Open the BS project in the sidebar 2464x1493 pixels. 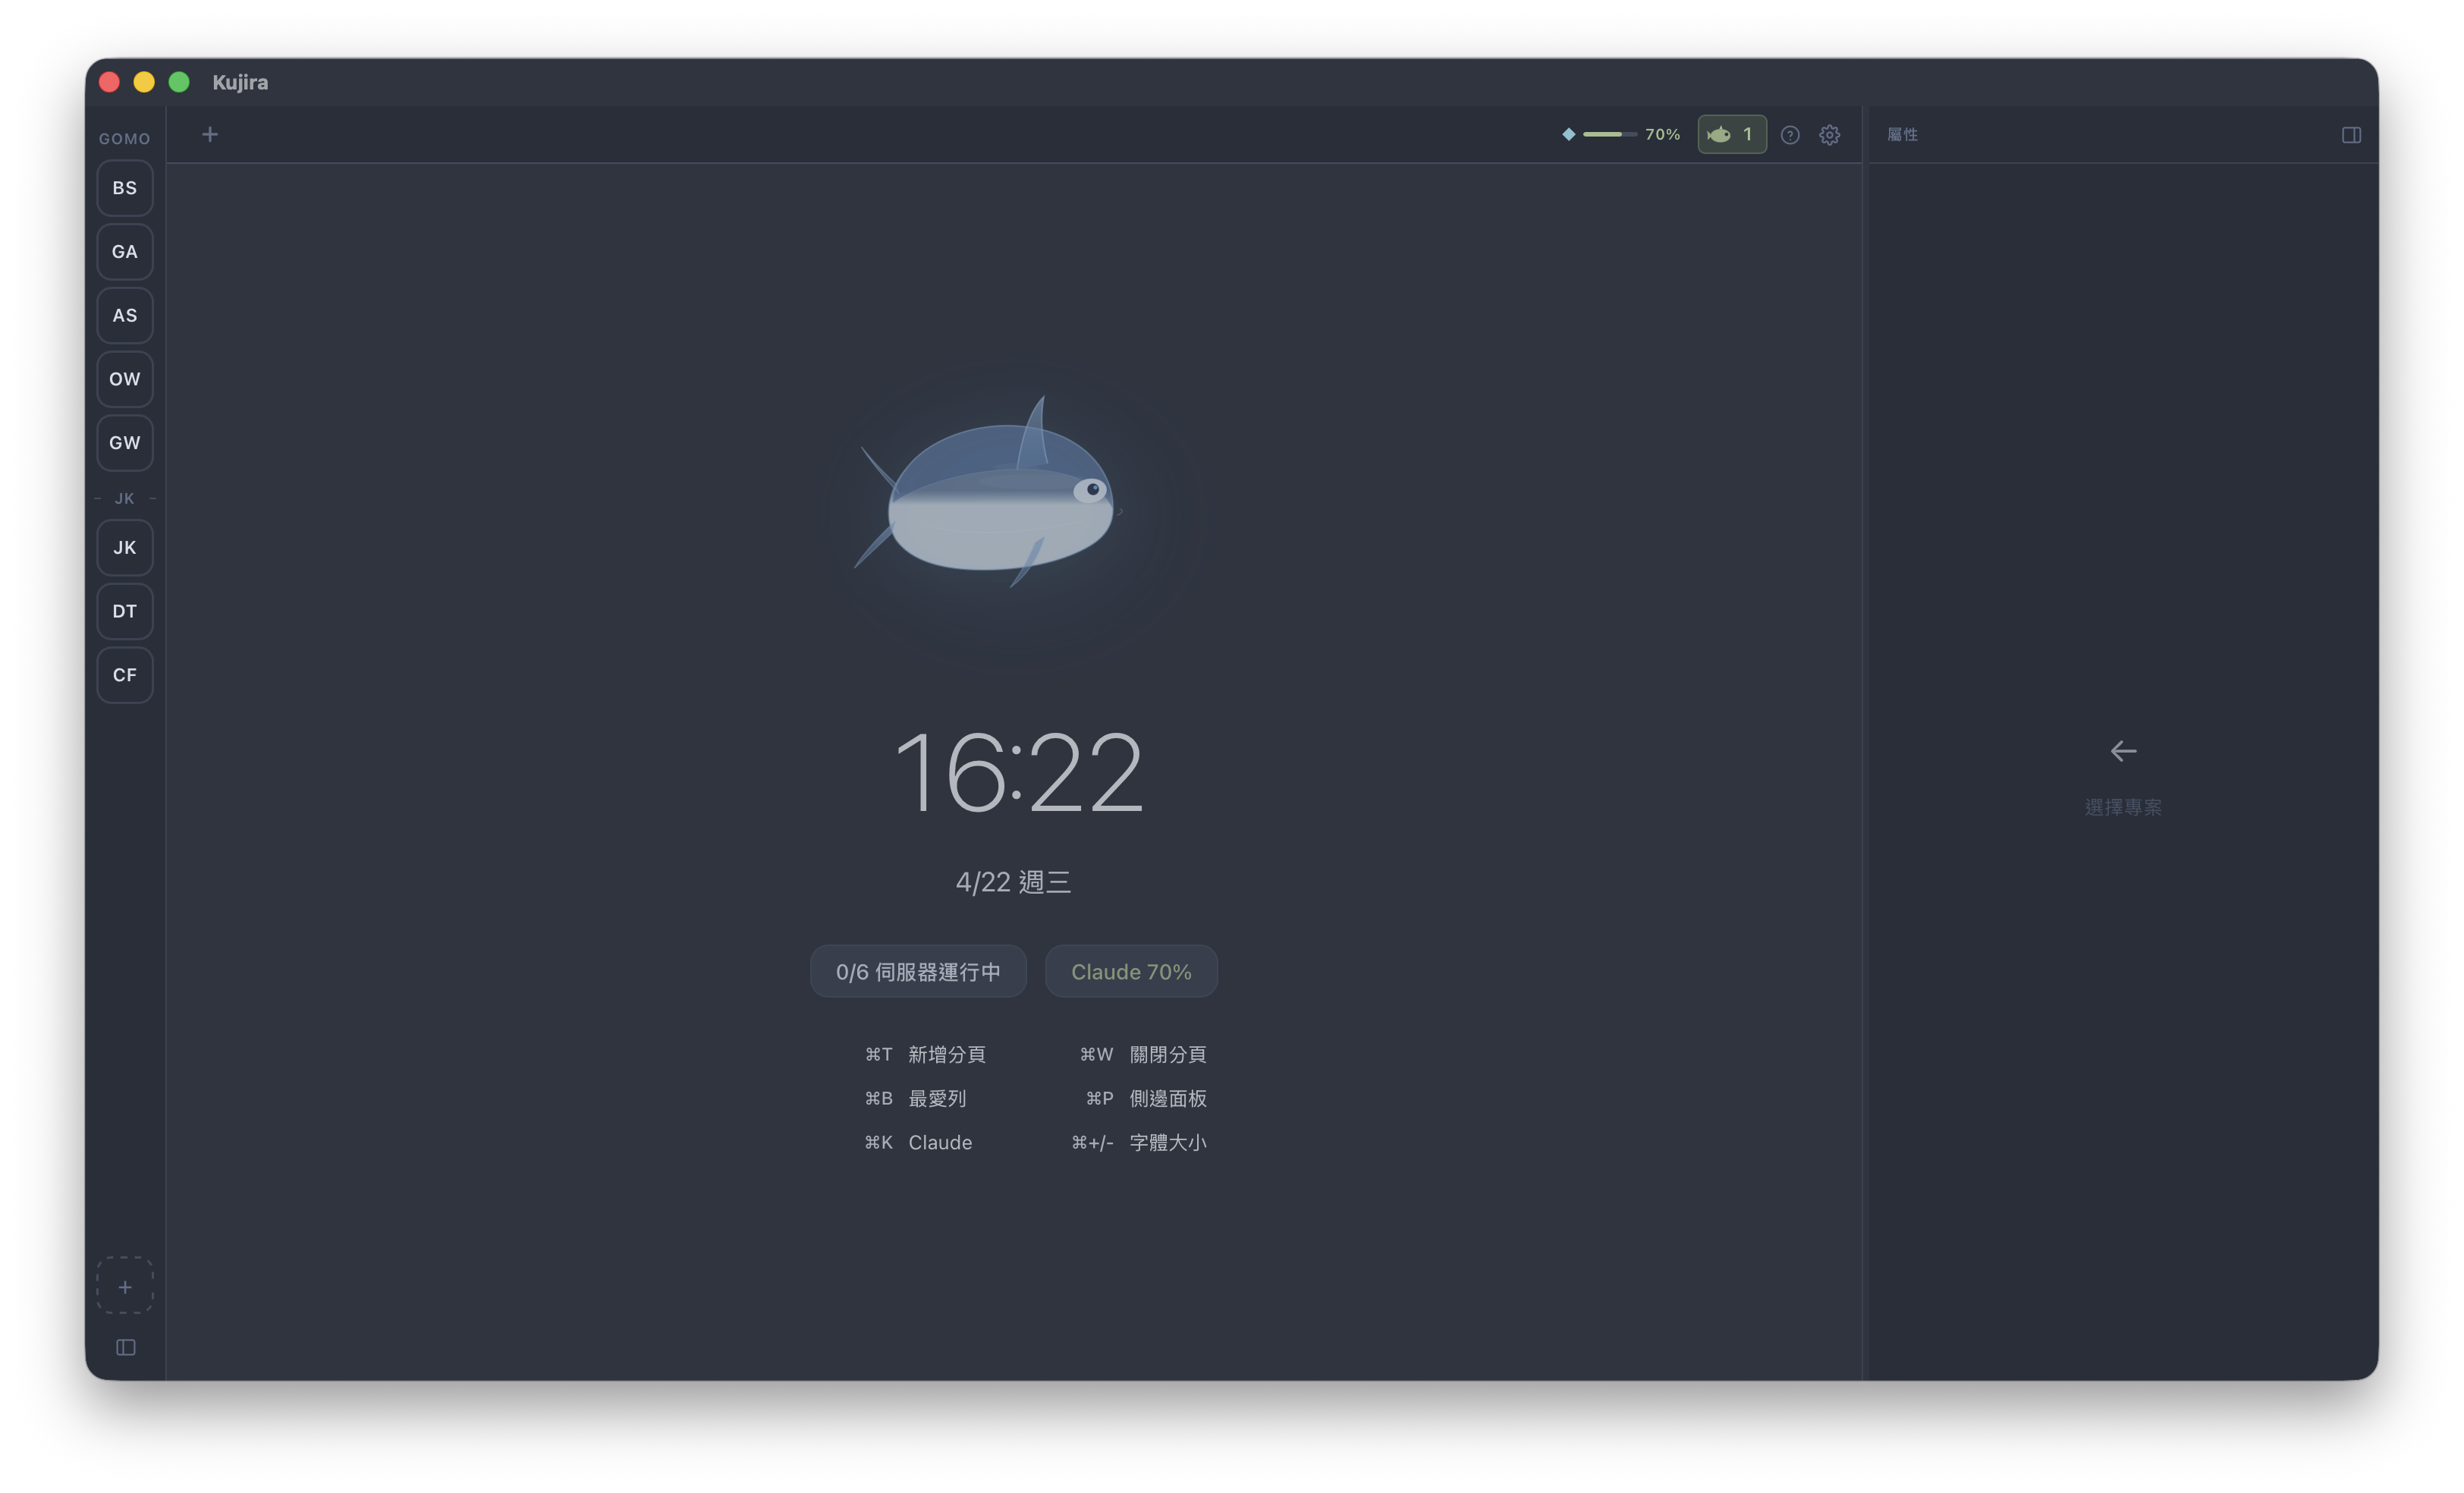pos(125,188)
